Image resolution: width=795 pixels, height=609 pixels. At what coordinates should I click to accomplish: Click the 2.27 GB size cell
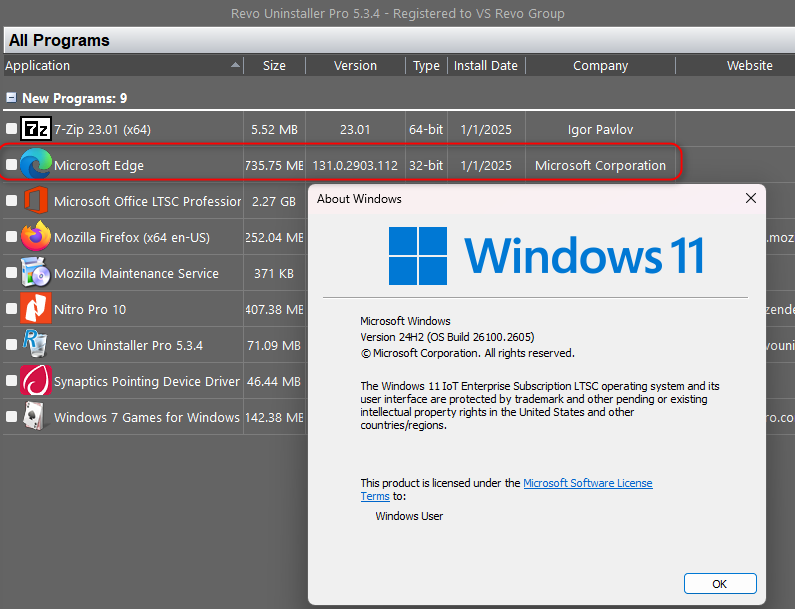(x=274, y=201)
